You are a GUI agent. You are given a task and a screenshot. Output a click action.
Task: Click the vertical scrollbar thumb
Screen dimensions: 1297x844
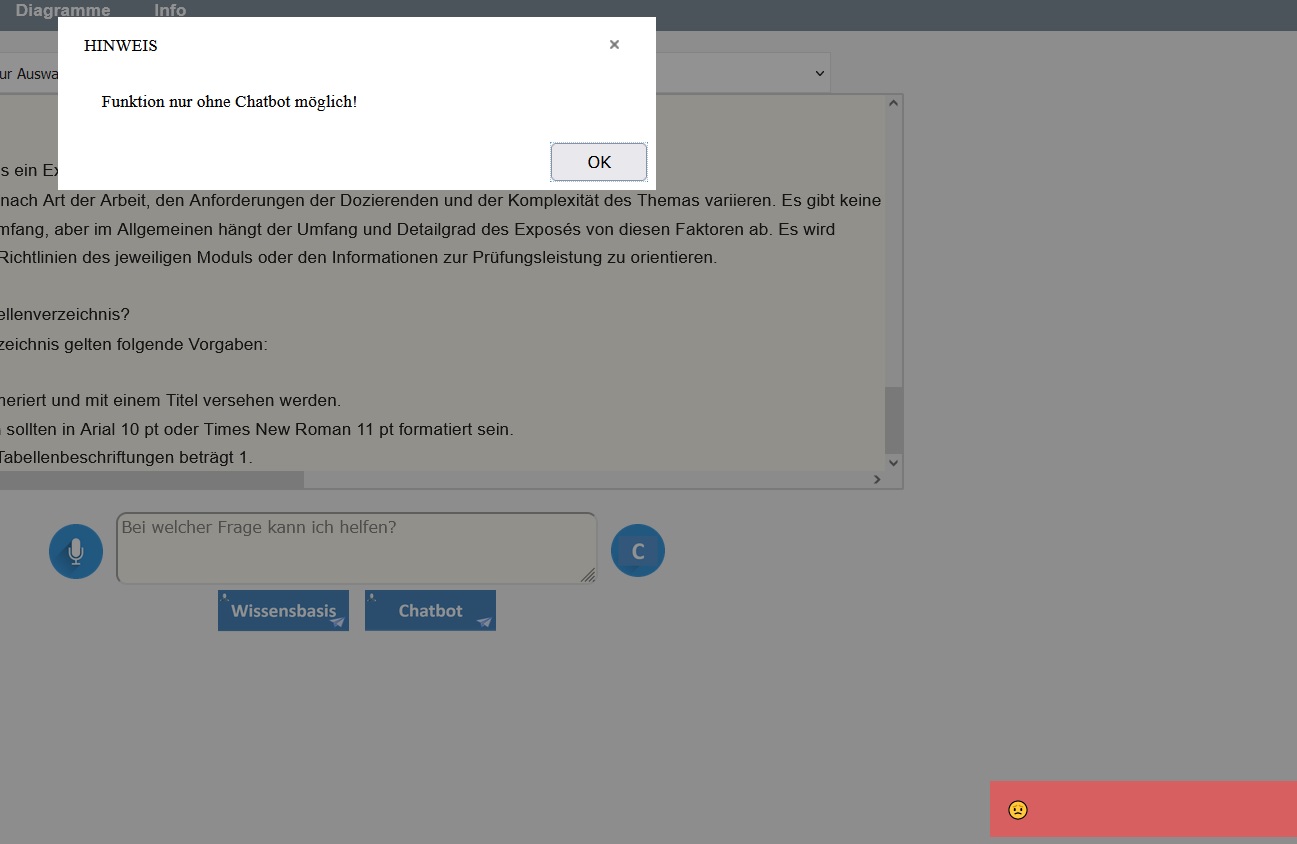click(894, 420)
